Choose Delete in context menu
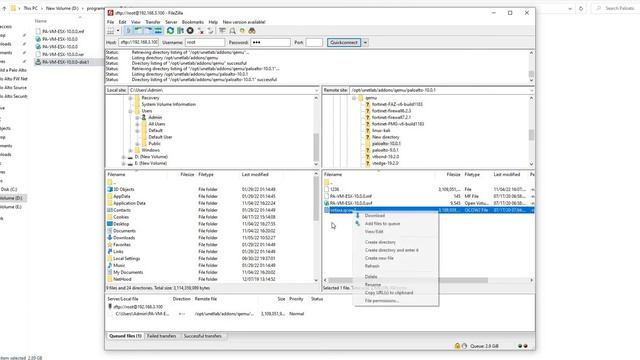 [371, 277]
